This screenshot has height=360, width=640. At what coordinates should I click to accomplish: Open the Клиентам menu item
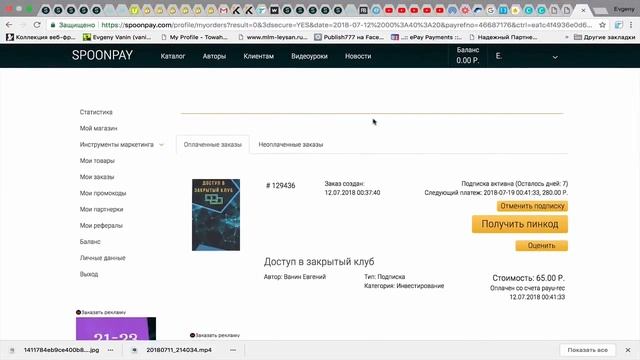pos(258,56)
